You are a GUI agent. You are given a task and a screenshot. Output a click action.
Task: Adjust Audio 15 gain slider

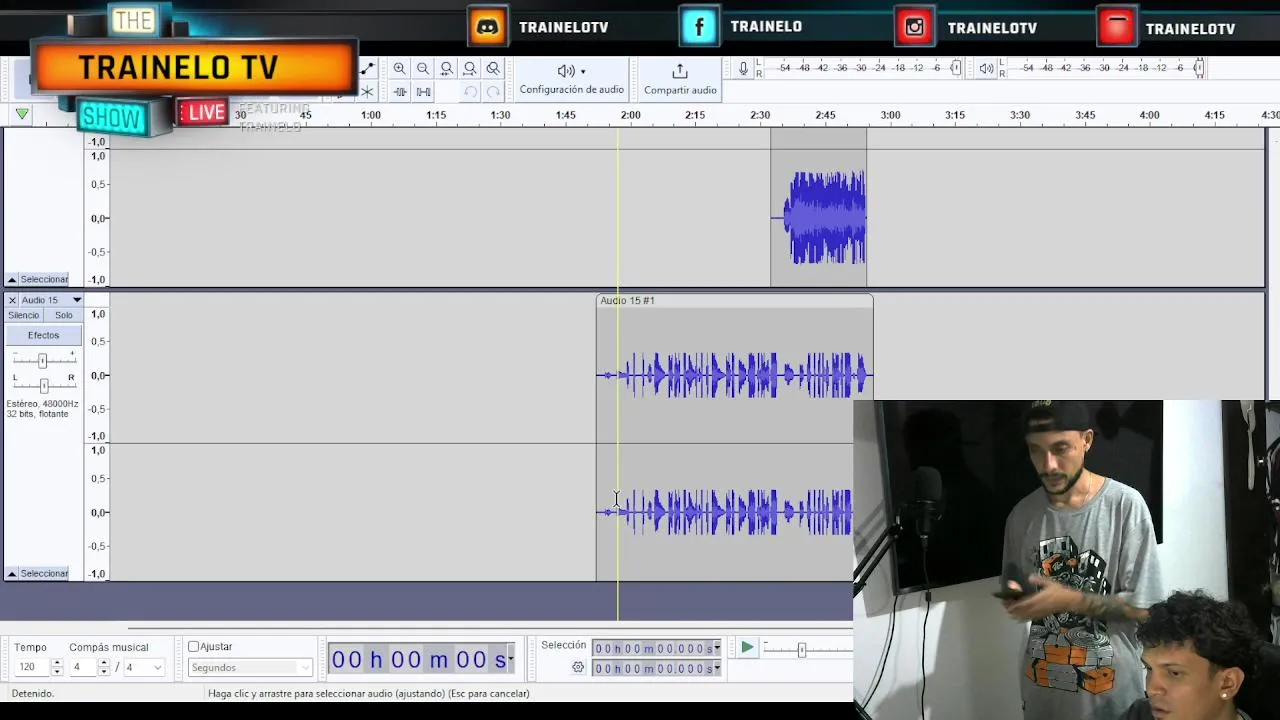coord(42,361)
